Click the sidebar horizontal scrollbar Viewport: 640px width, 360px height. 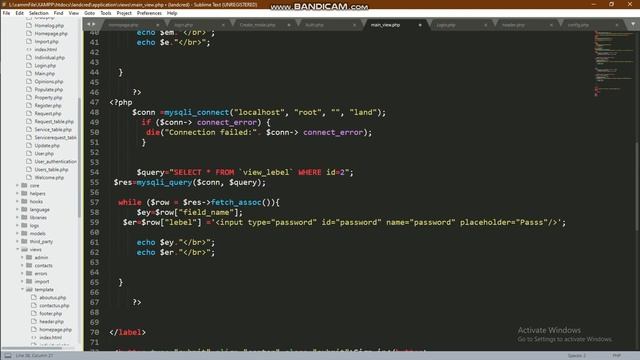[33, 348]
